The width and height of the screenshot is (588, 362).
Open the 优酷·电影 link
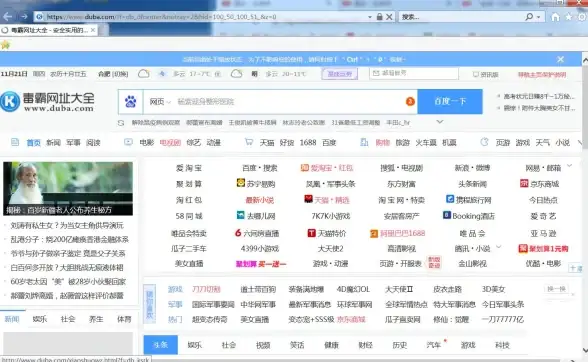543,264
